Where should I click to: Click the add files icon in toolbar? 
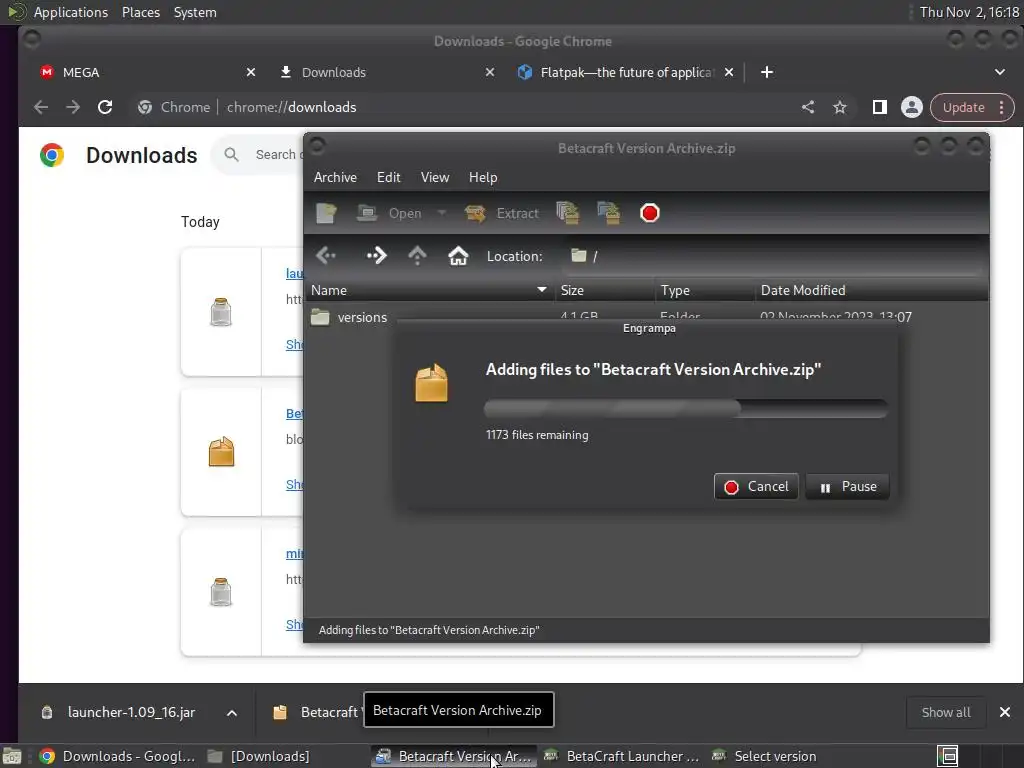coord(568,213)
